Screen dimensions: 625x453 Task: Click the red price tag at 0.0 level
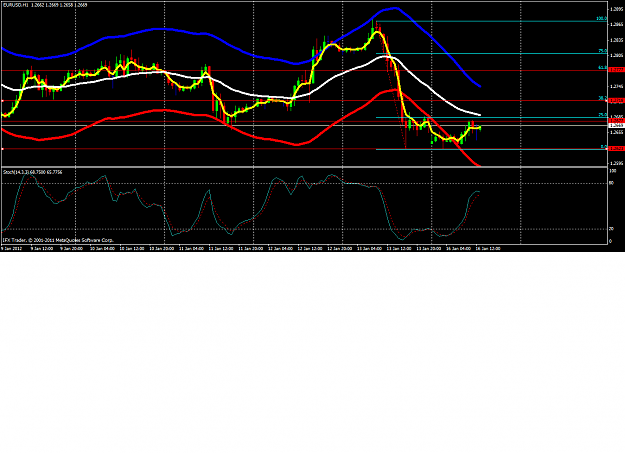pos(616,148)
